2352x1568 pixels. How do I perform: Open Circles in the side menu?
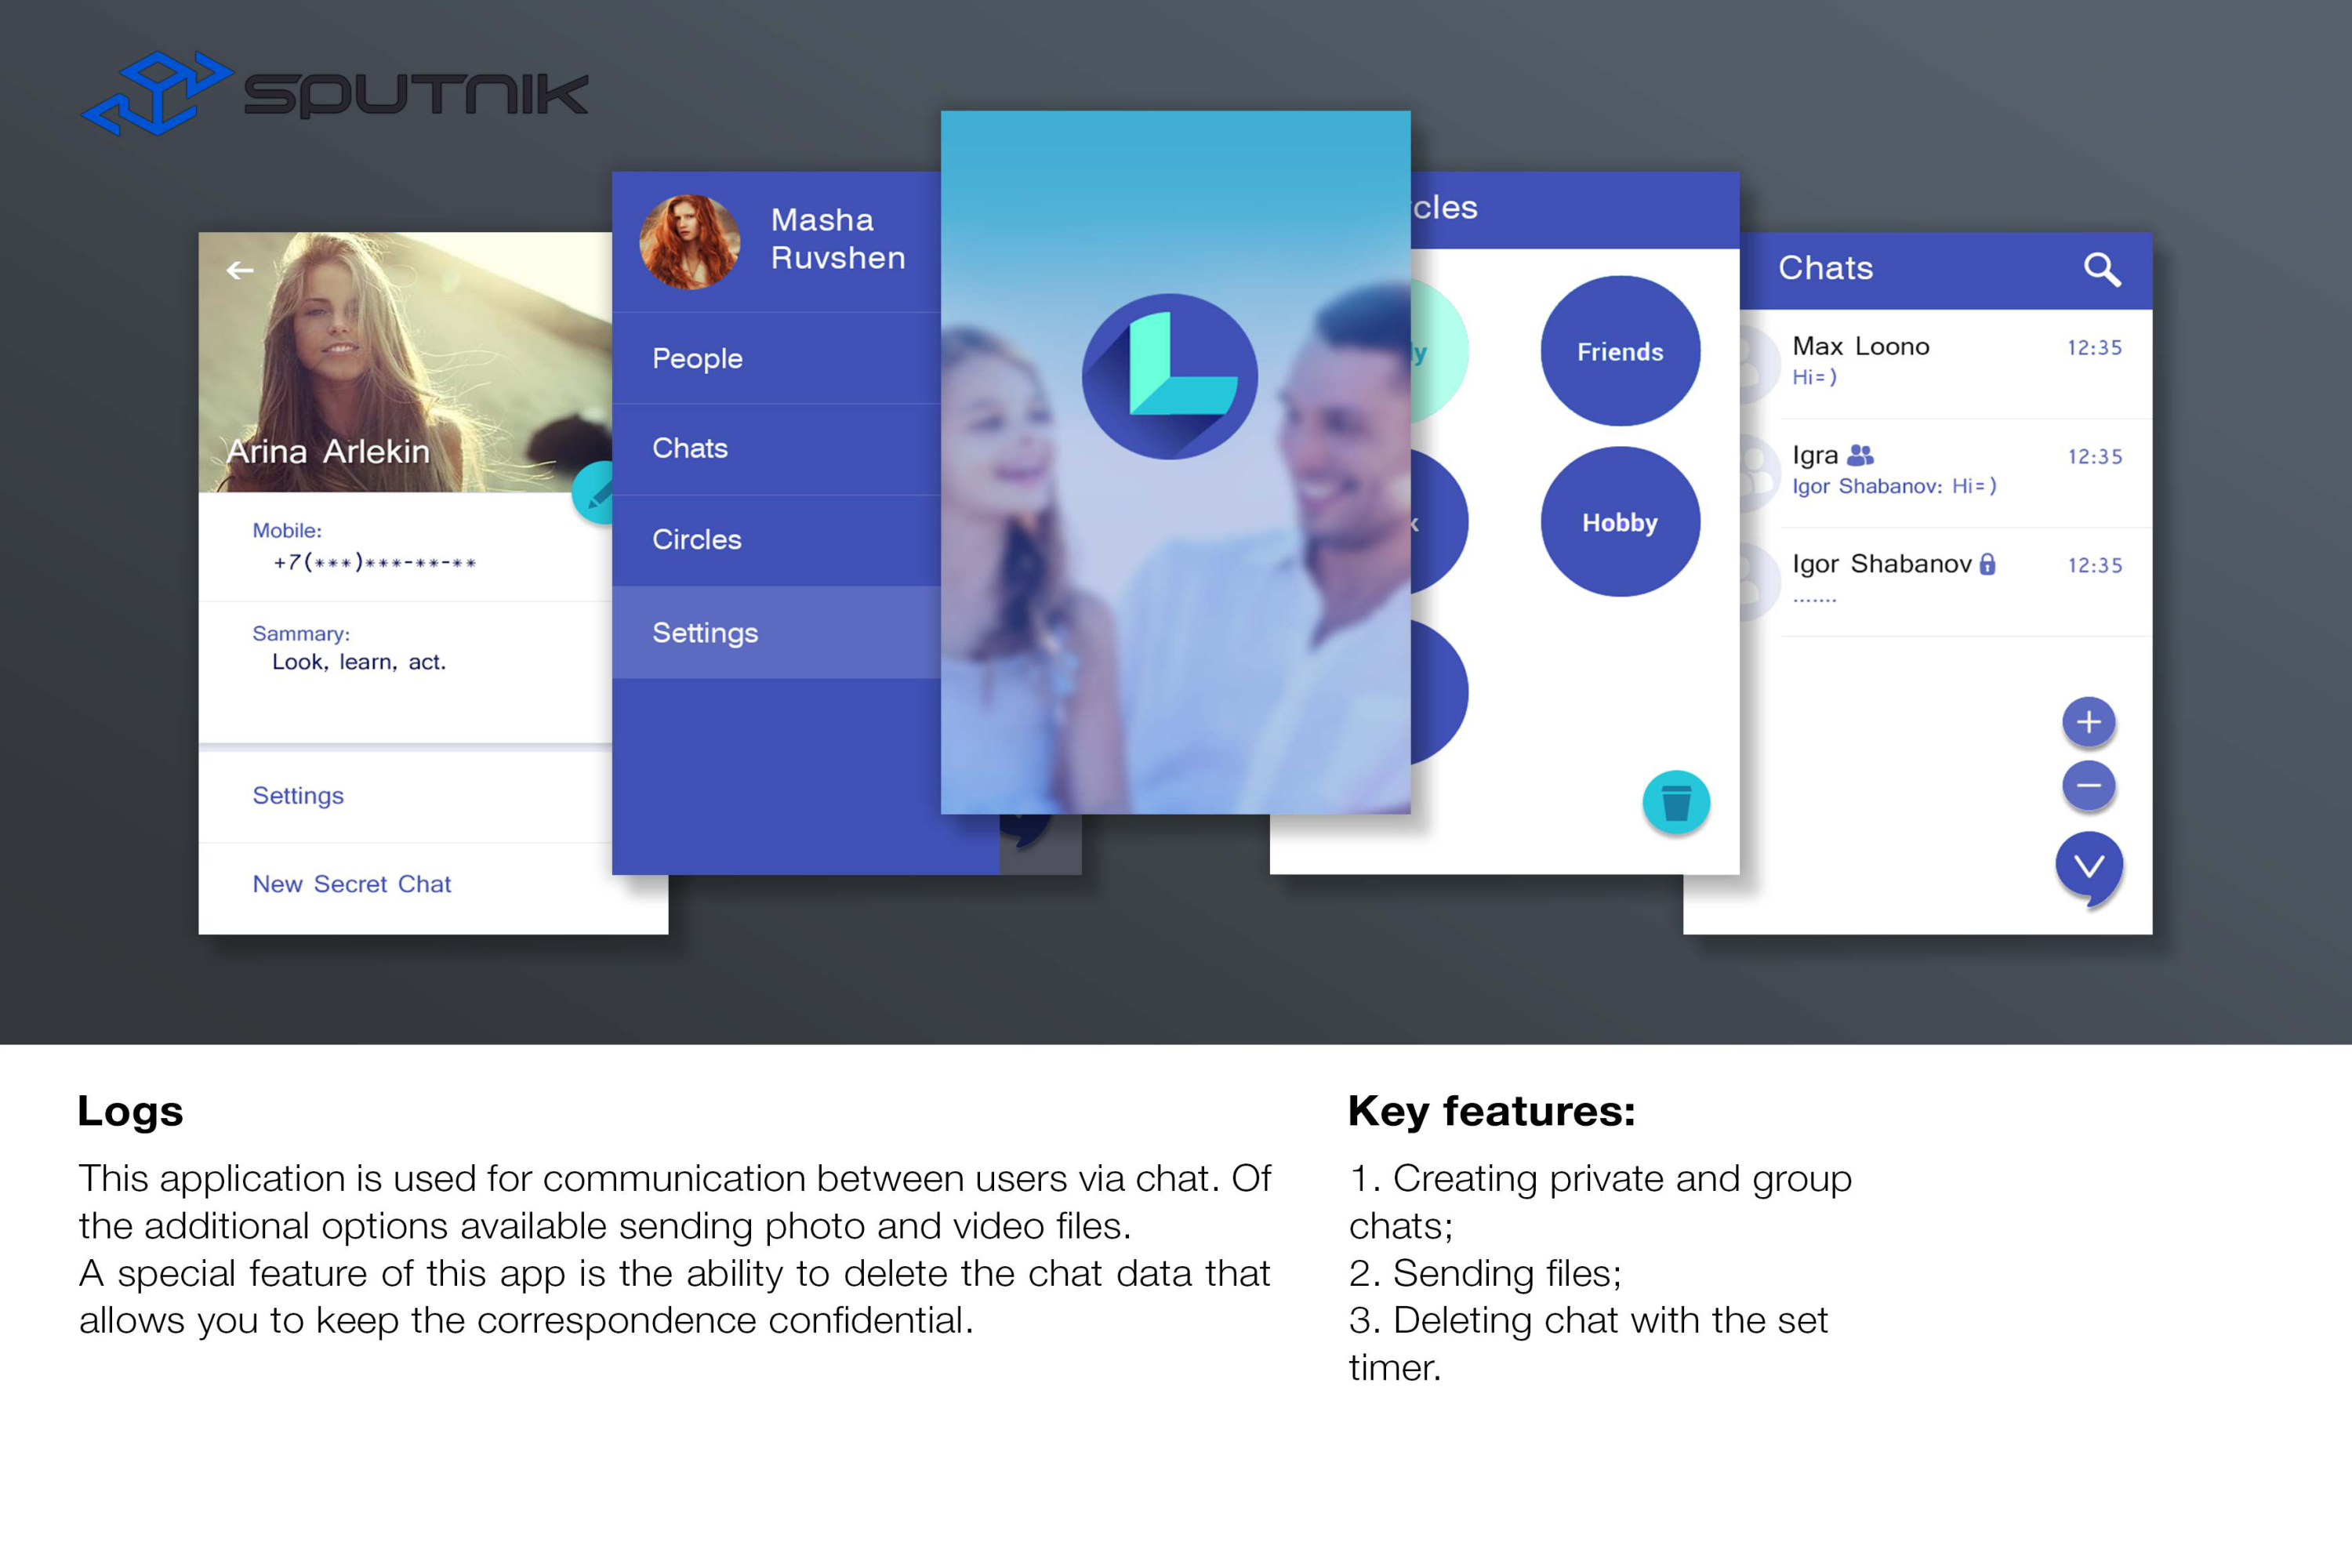tap(776, 540)
